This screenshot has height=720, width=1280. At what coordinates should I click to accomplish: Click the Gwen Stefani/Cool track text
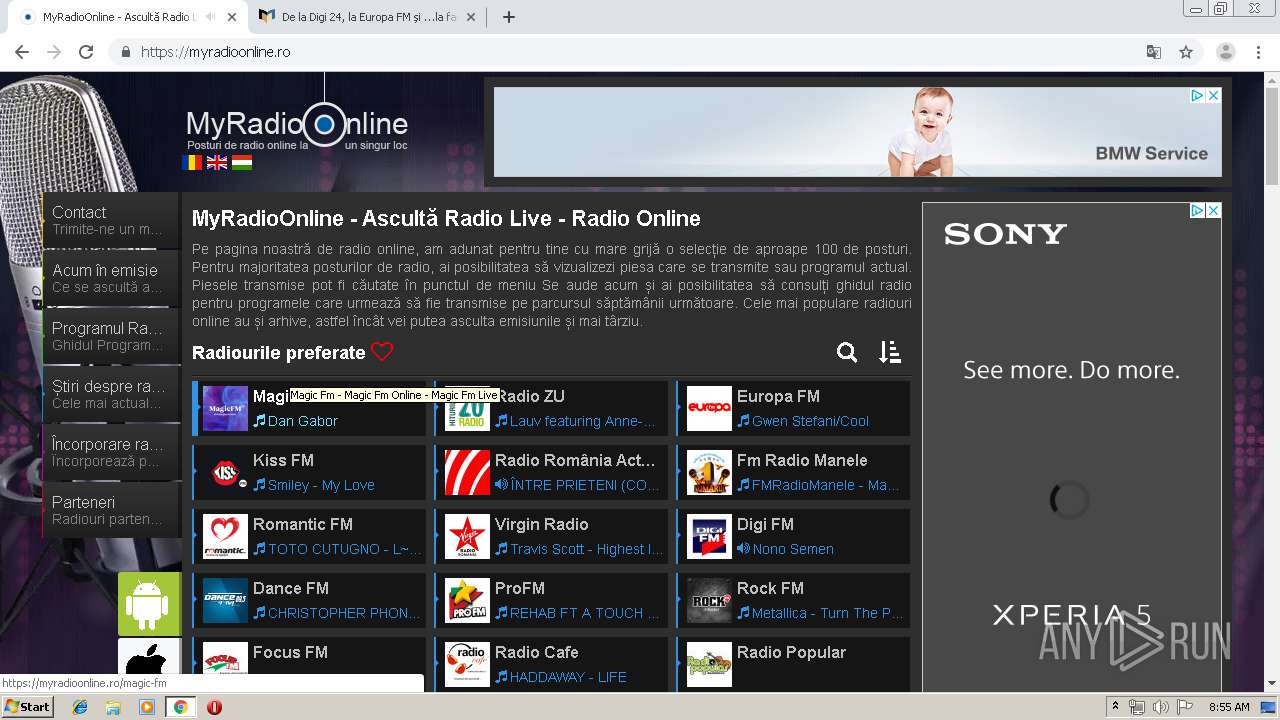point(810,421)
